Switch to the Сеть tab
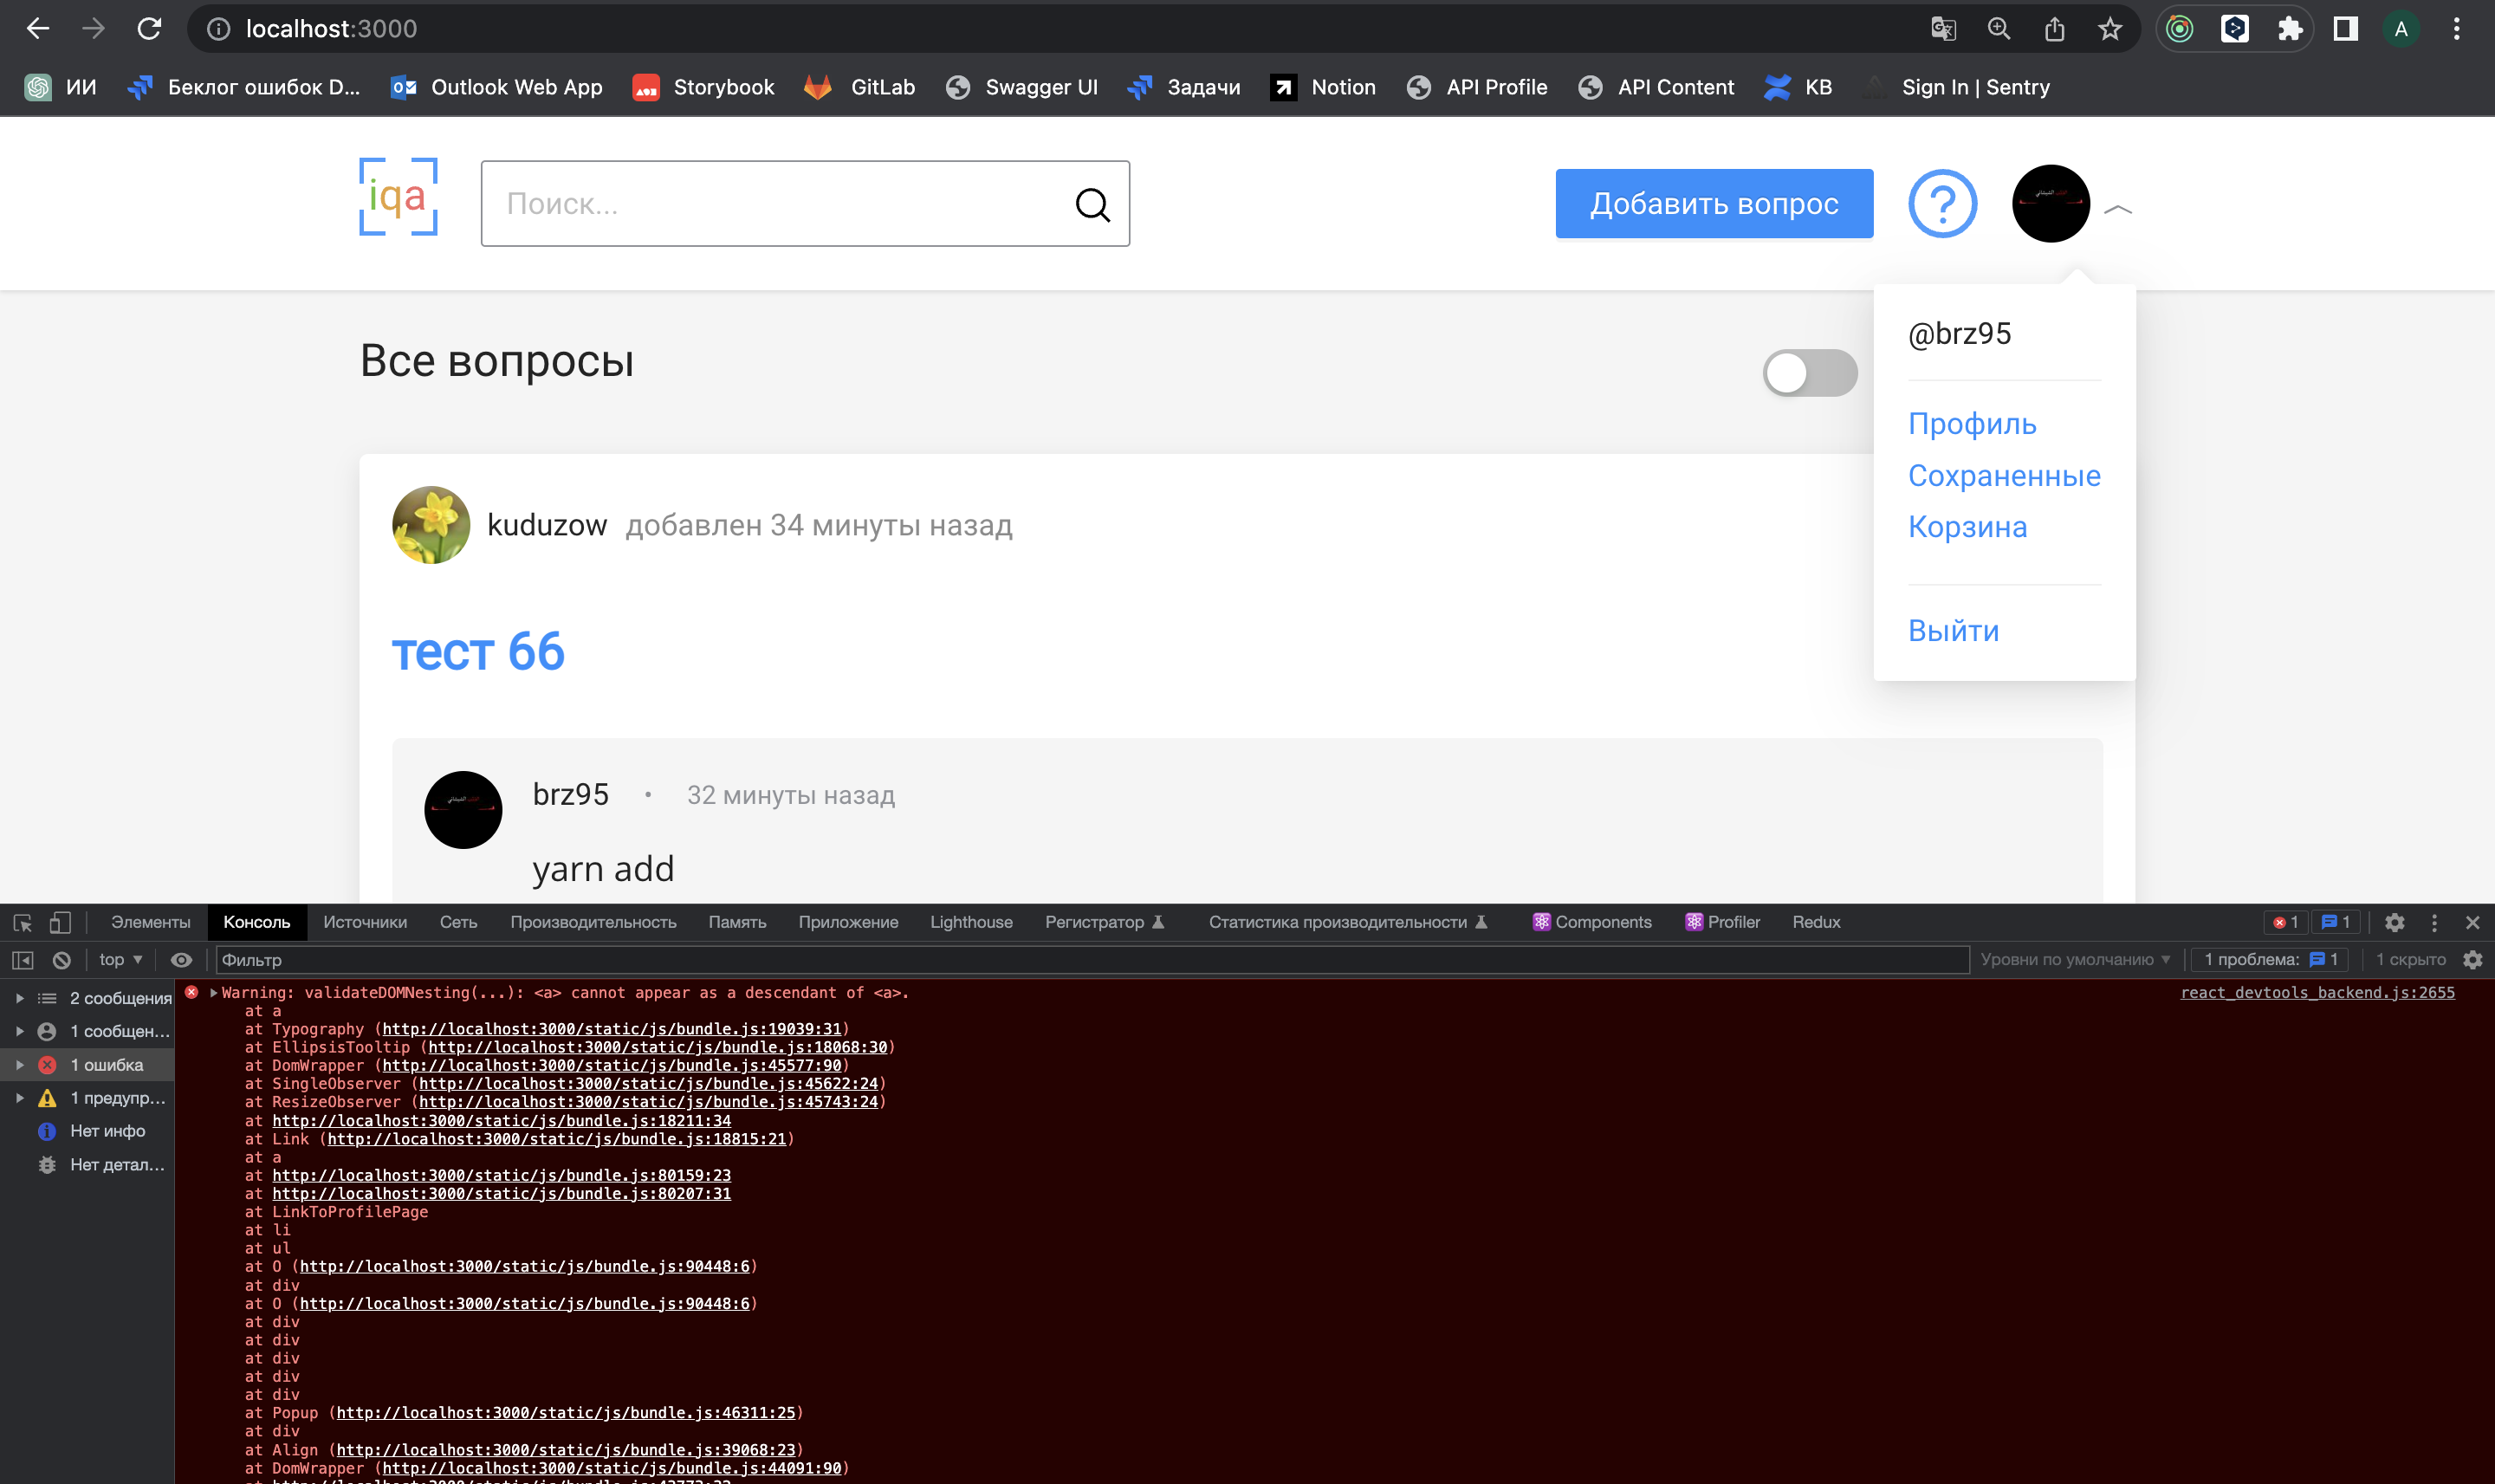Screen dimensions: 2495x1484 (458, 922)
